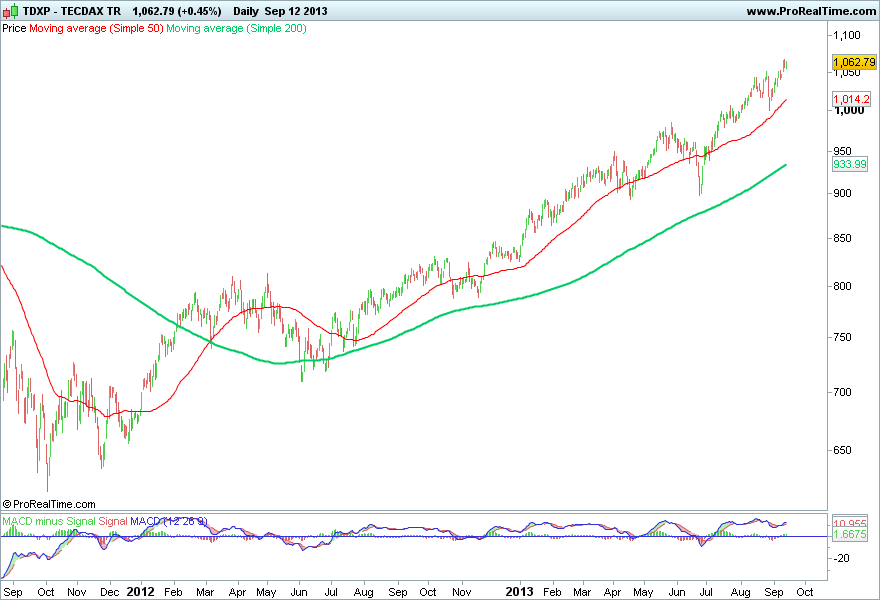
Task: Click the Price legend label
Action: (x=14, y=28)
